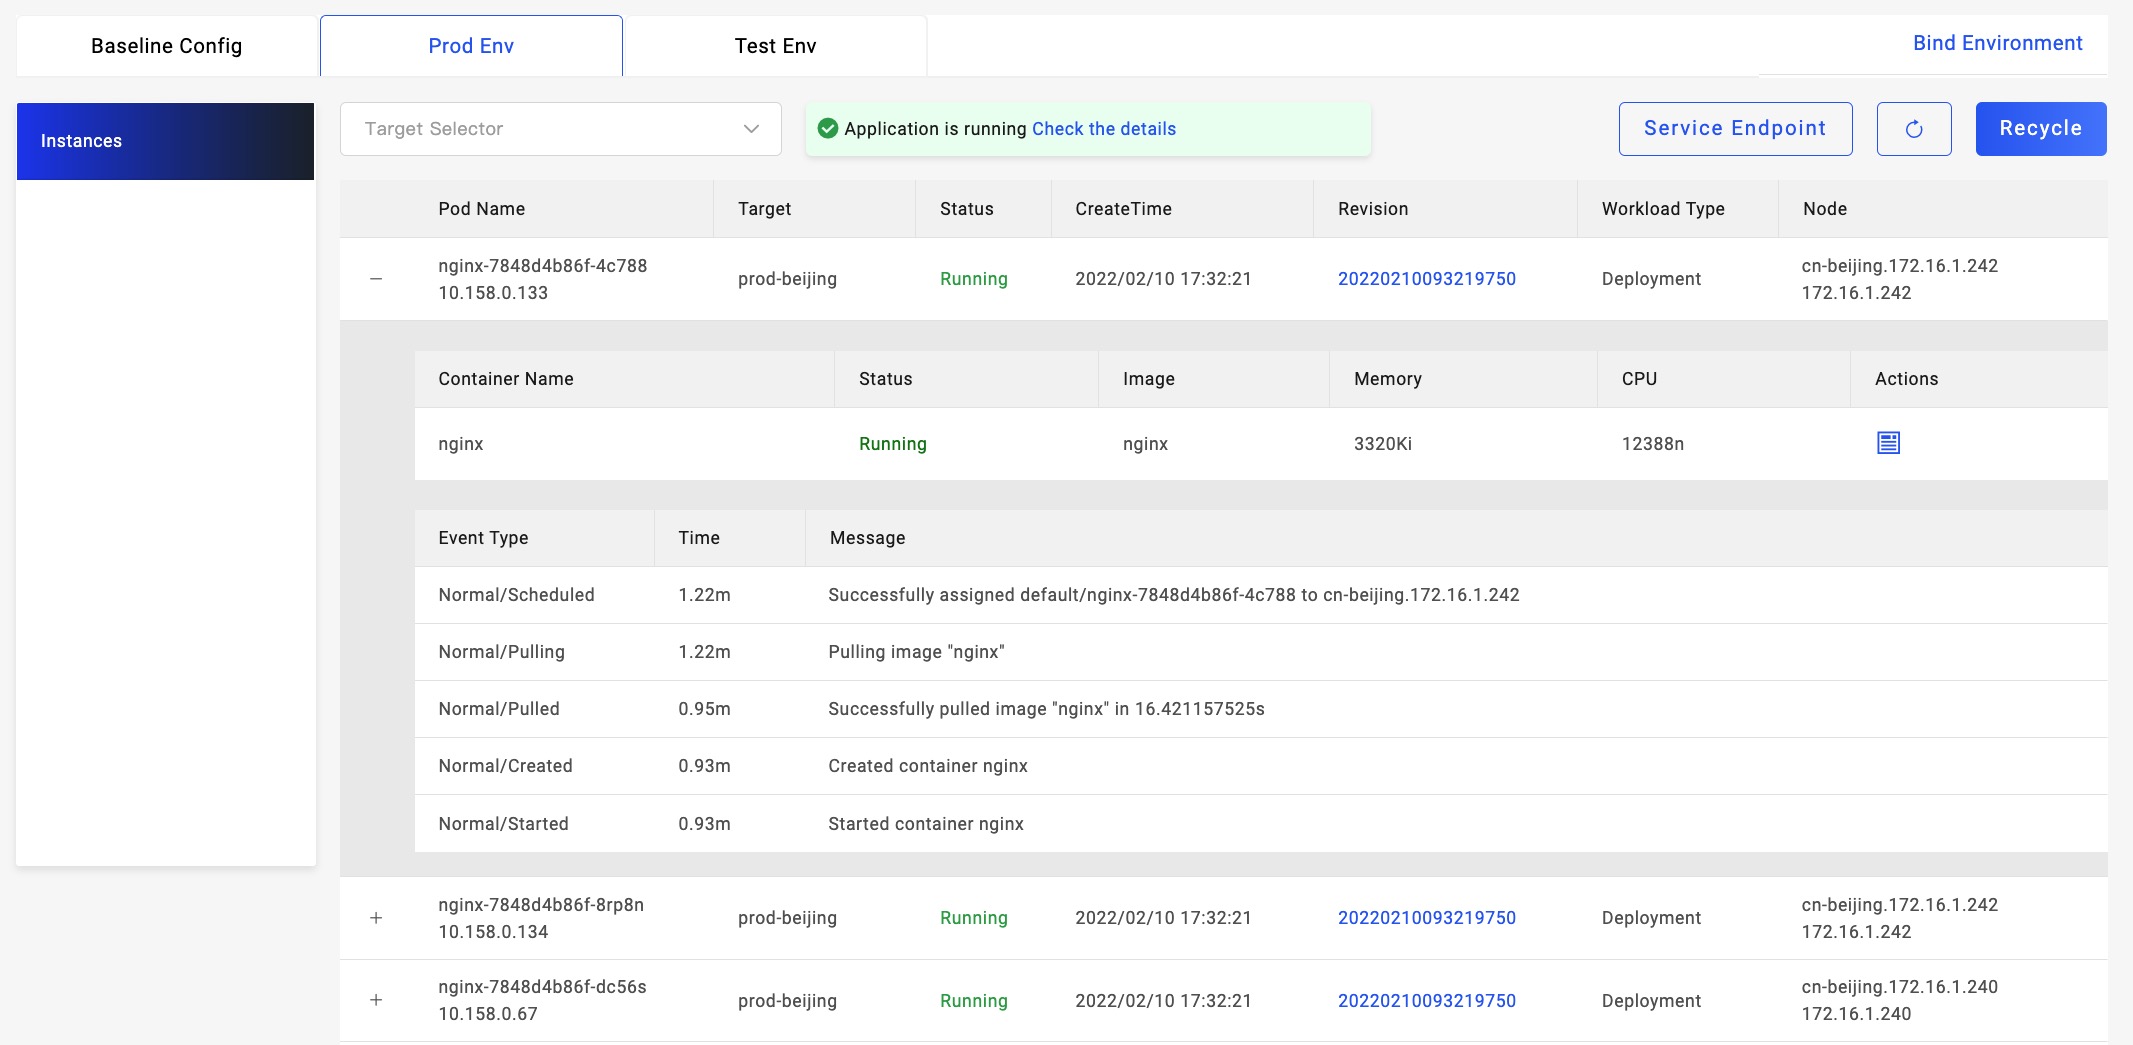The width and height of the screenshot is (2133, 1045).
Task: Click the refresh icon button
Action: (1913, 129)
